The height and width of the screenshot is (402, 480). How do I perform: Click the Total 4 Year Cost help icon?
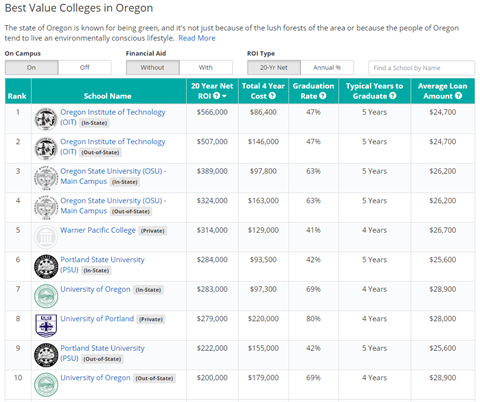click(272, 96)
